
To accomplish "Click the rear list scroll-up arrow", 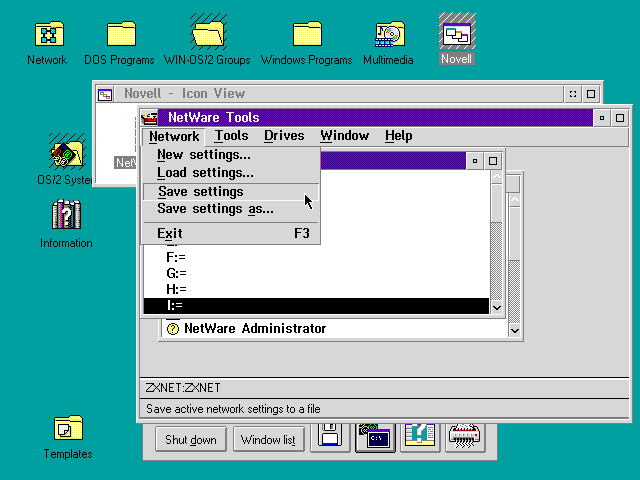I will (515, 200).
